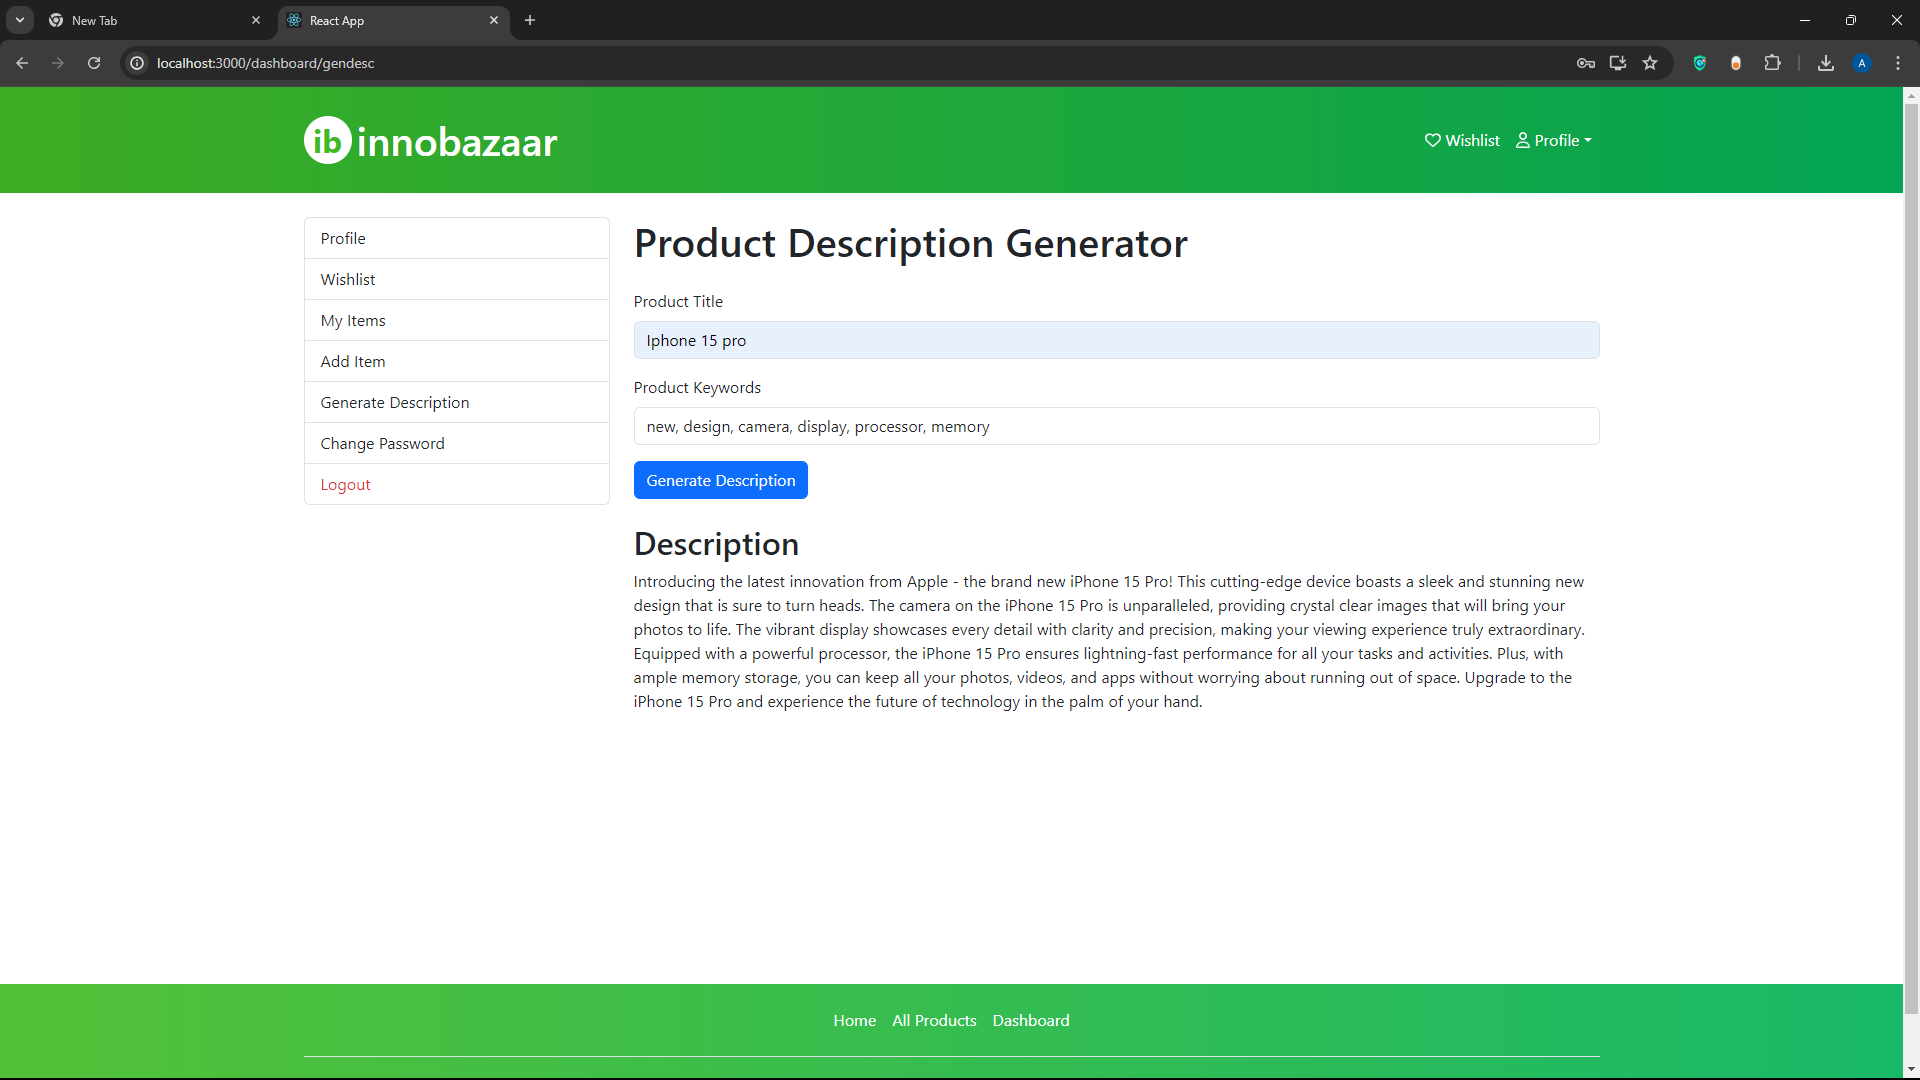Open Wishlist in the sidebar menu

(x=457, y=279)
